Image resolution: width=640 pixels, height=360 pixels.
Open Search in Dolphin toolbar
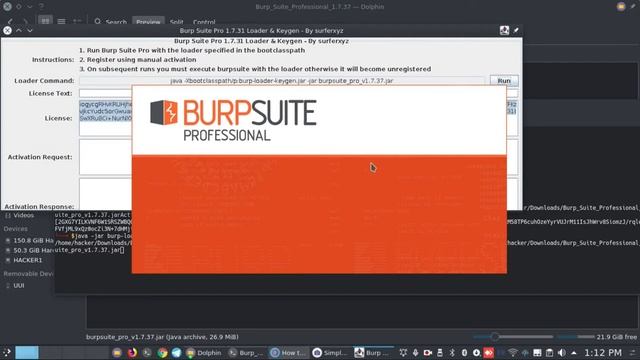(111, 22)
